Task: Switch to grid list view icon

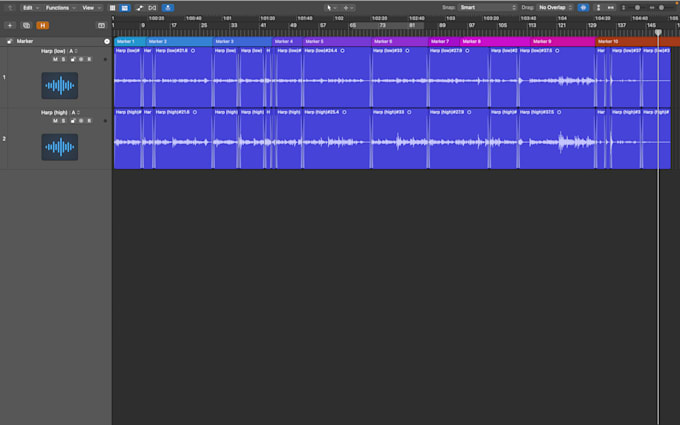Action: (112, 8)
